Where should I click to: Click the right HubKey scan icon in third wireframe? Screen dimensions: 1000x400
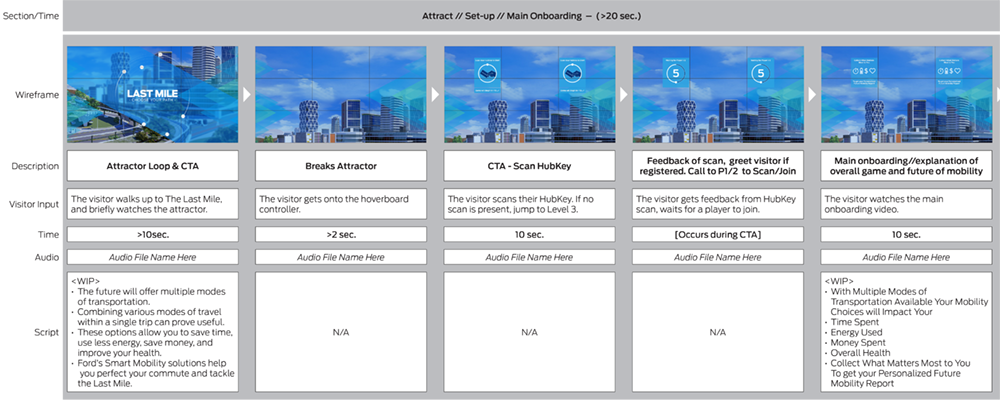click(x=573, y=72)
